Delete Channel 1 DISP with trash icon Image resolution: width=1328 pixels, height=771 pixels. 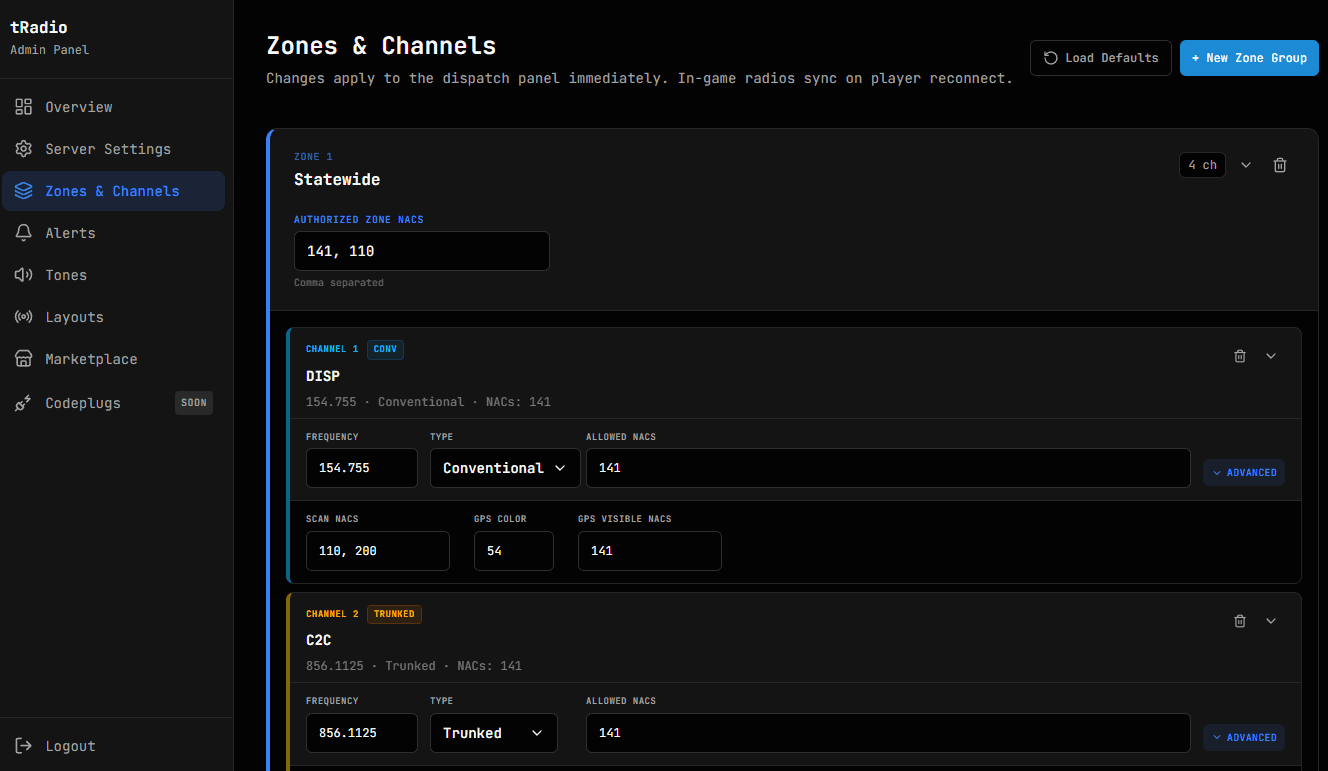point(1240,356)
